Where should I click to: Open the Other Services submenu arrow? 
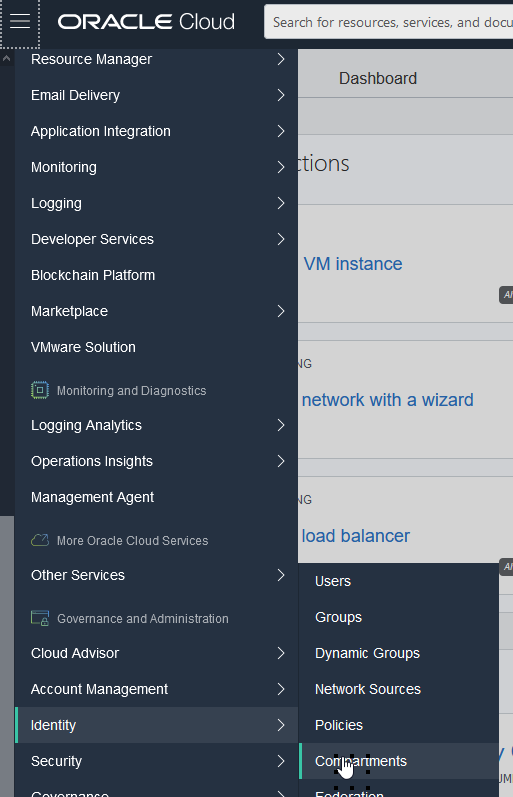(281, 575)
